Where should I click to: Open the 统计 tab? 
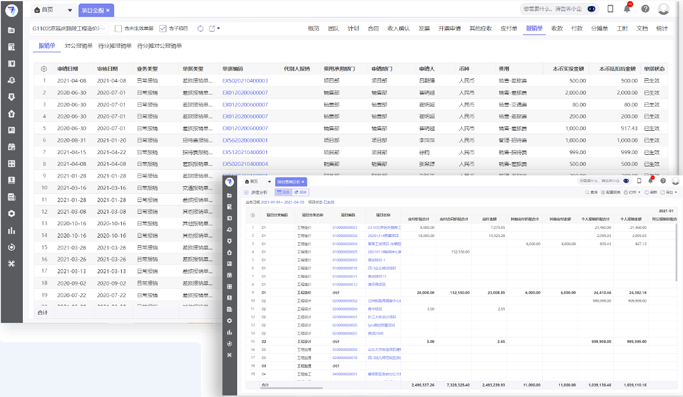point(662,28)
